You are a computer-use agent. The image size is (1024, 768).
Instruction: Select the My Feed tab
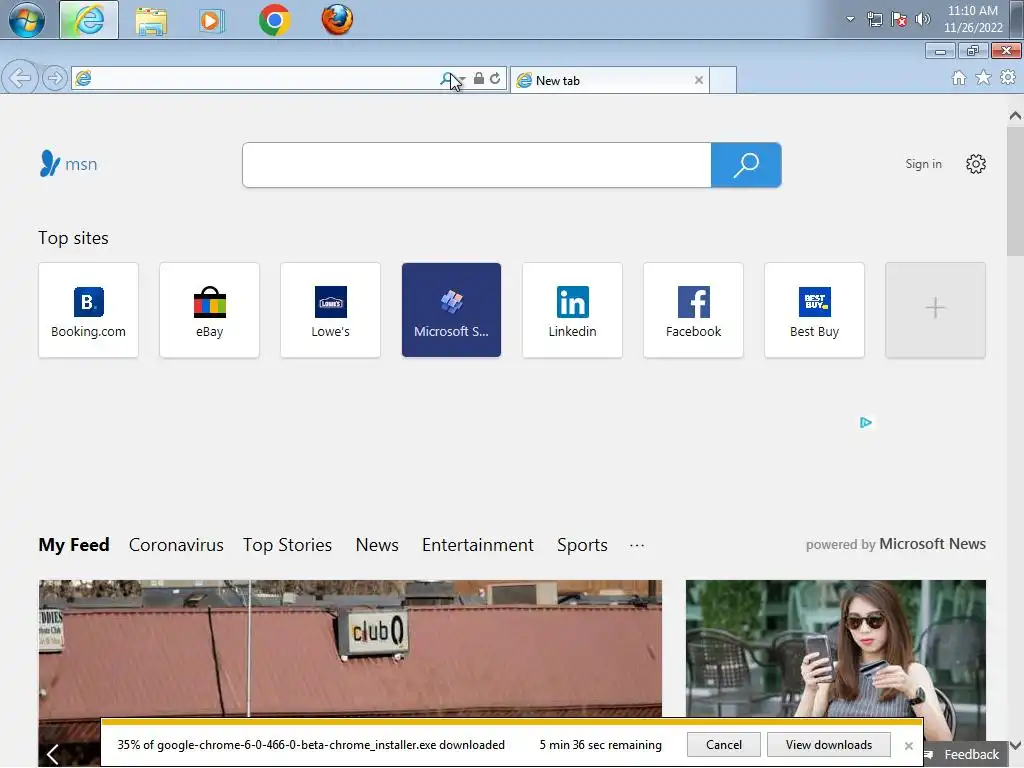(x=74, y=545)
